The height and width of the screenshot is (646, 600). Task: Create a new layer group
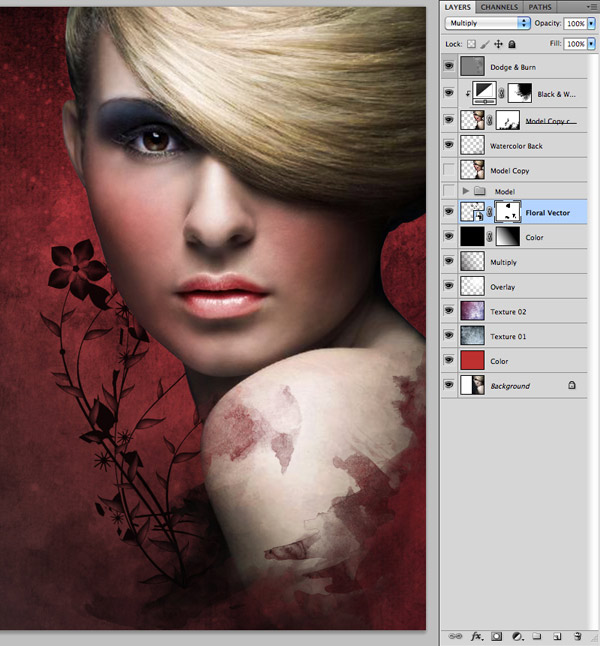tap(537, 635)
